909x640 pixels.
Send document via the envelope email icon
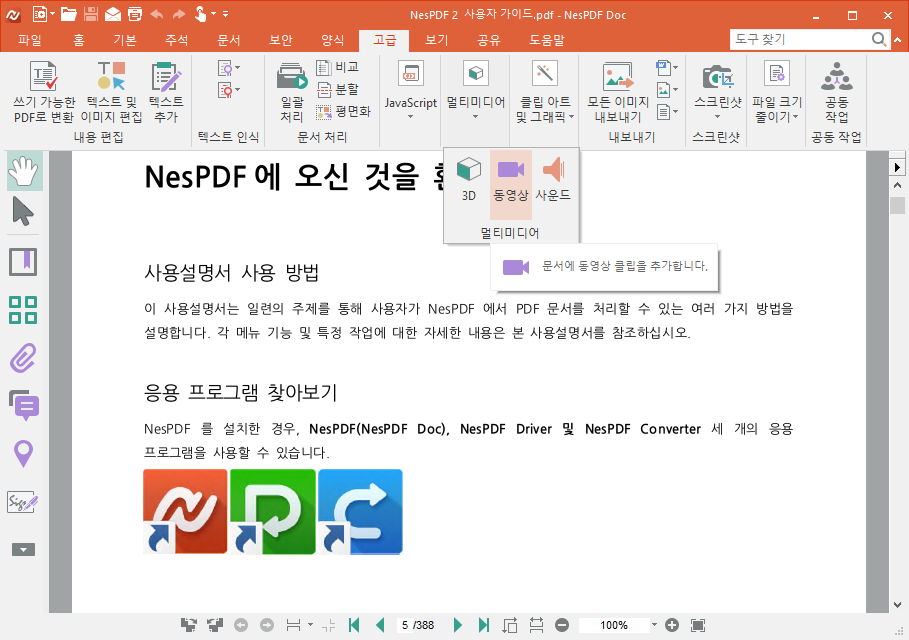tap(112, 14)
